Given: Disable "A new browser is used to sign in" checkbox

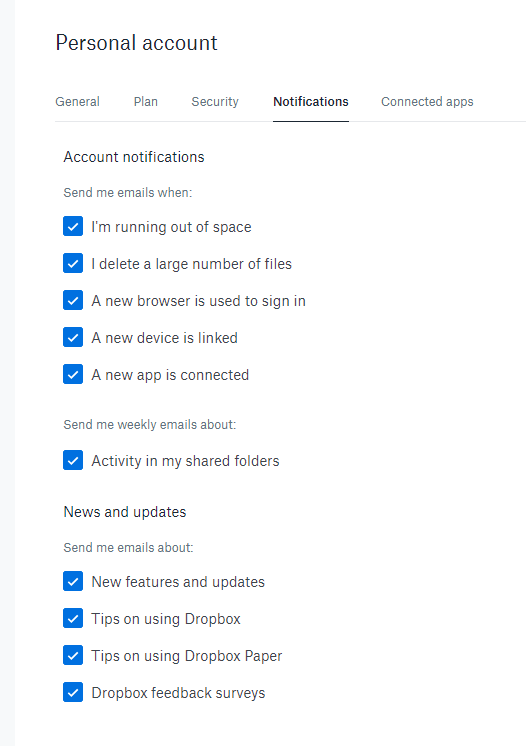Looking at the screenshot, I should coord(73,300).
